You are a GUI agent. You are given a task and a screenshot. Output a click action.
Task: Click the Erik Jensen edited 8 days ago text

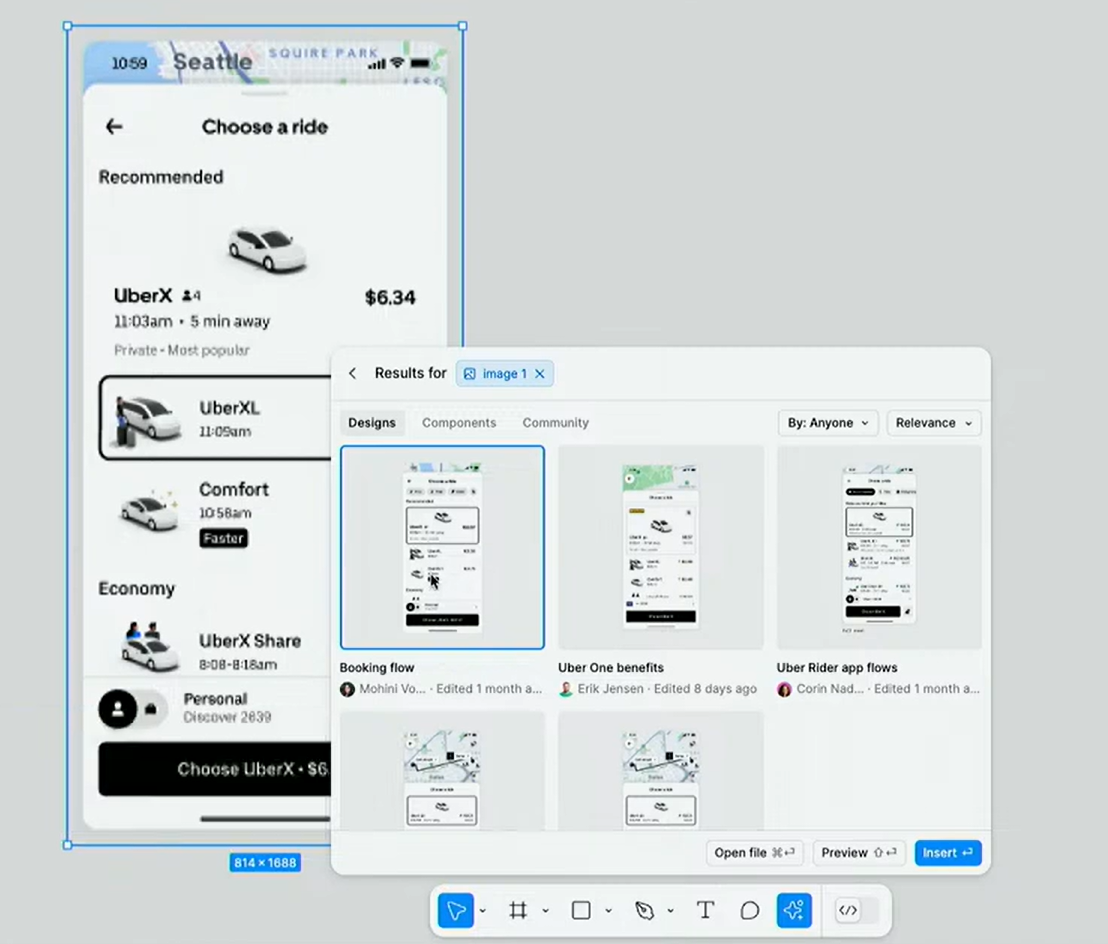(x=667, y=689)
